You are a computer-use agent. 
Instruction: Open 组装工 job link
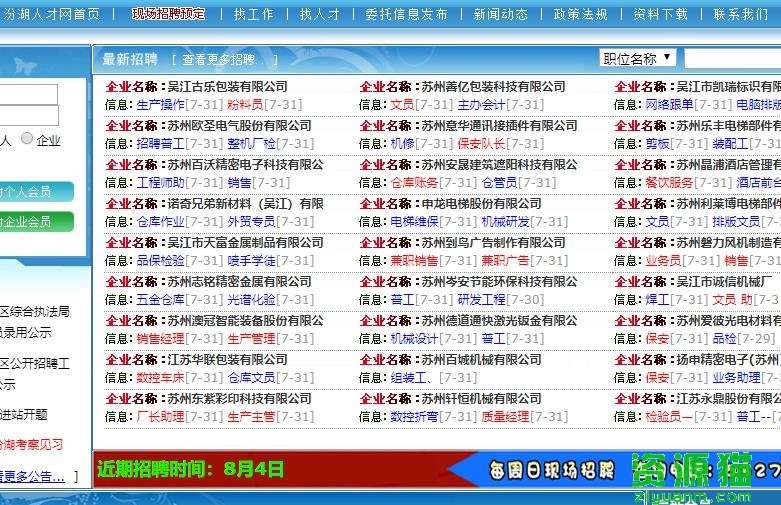(411, 378)
